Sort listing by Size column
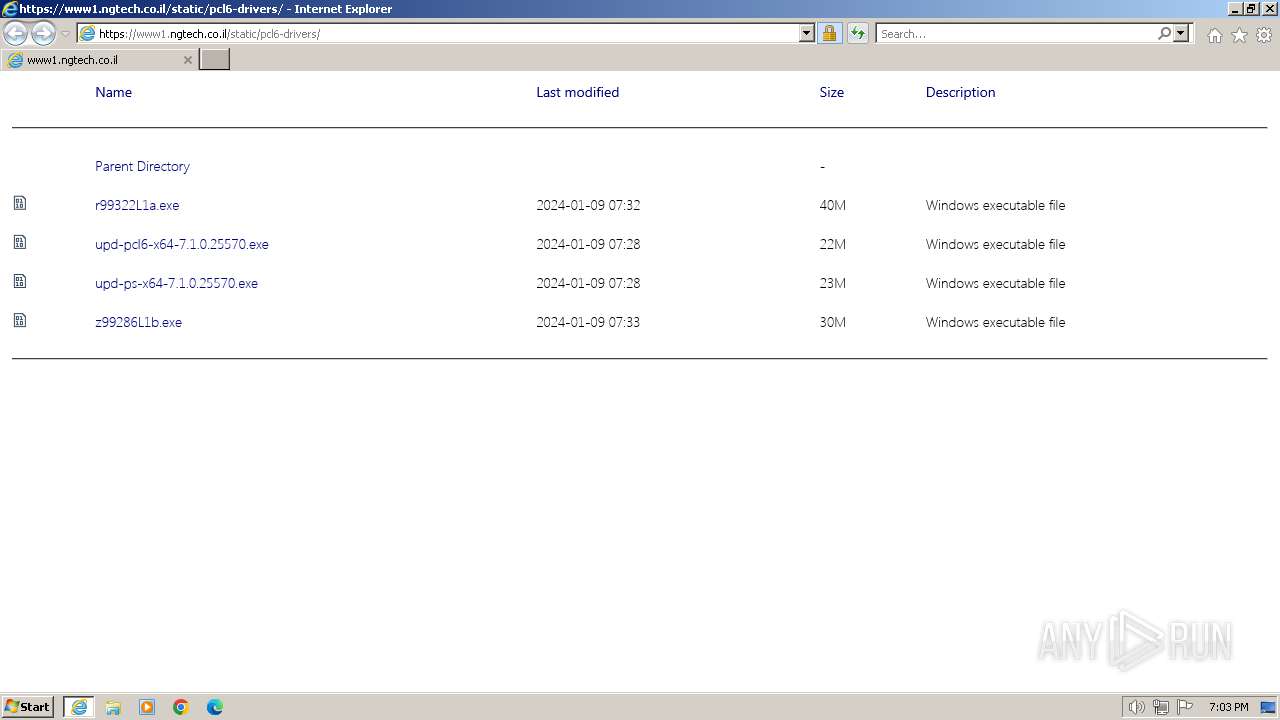1280x720 pixels. click(832, 92)
